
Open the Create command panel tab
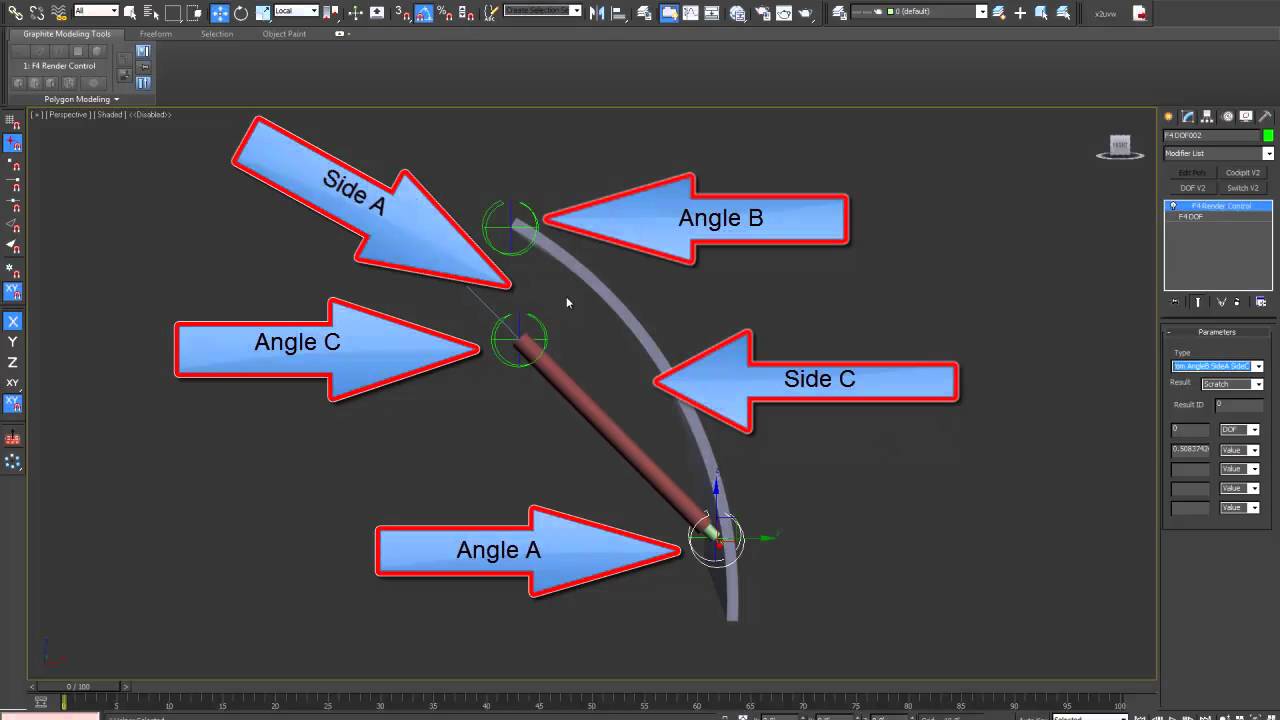point(1168,117)
